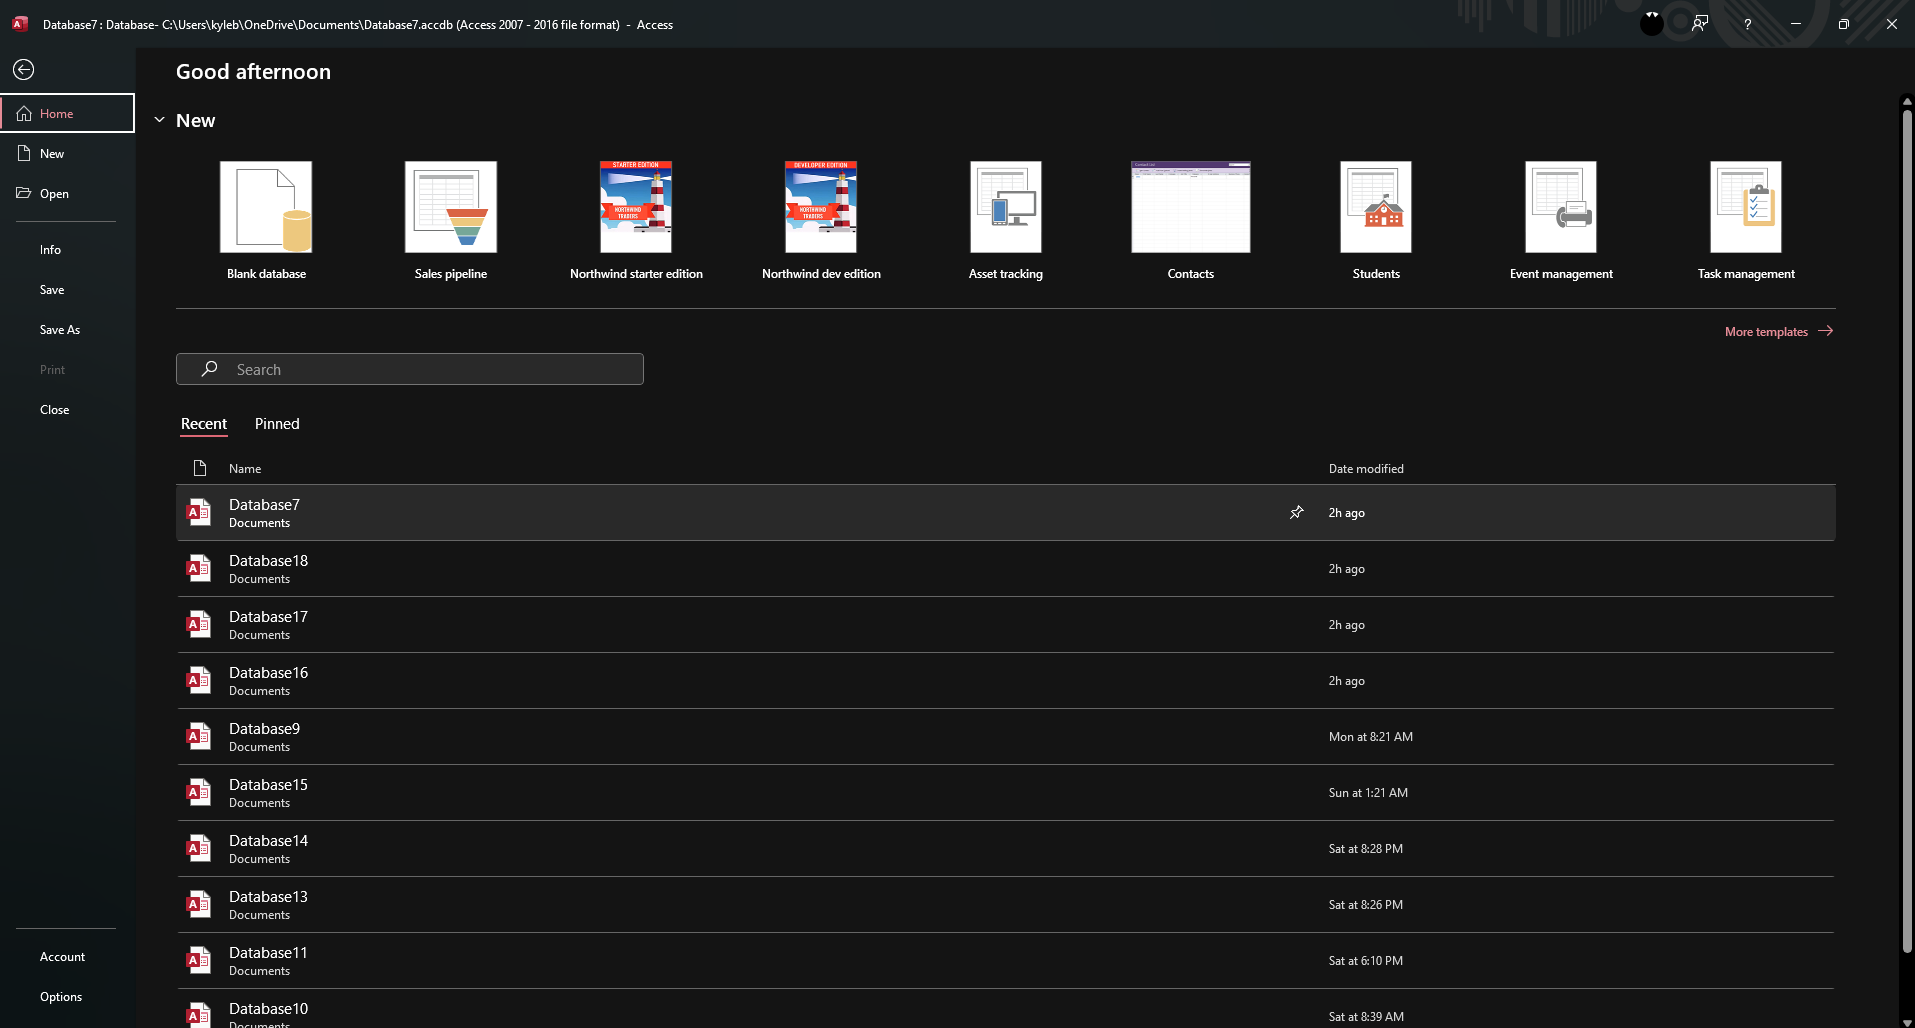Pin Database7 to the list

tap(1296, 513)
